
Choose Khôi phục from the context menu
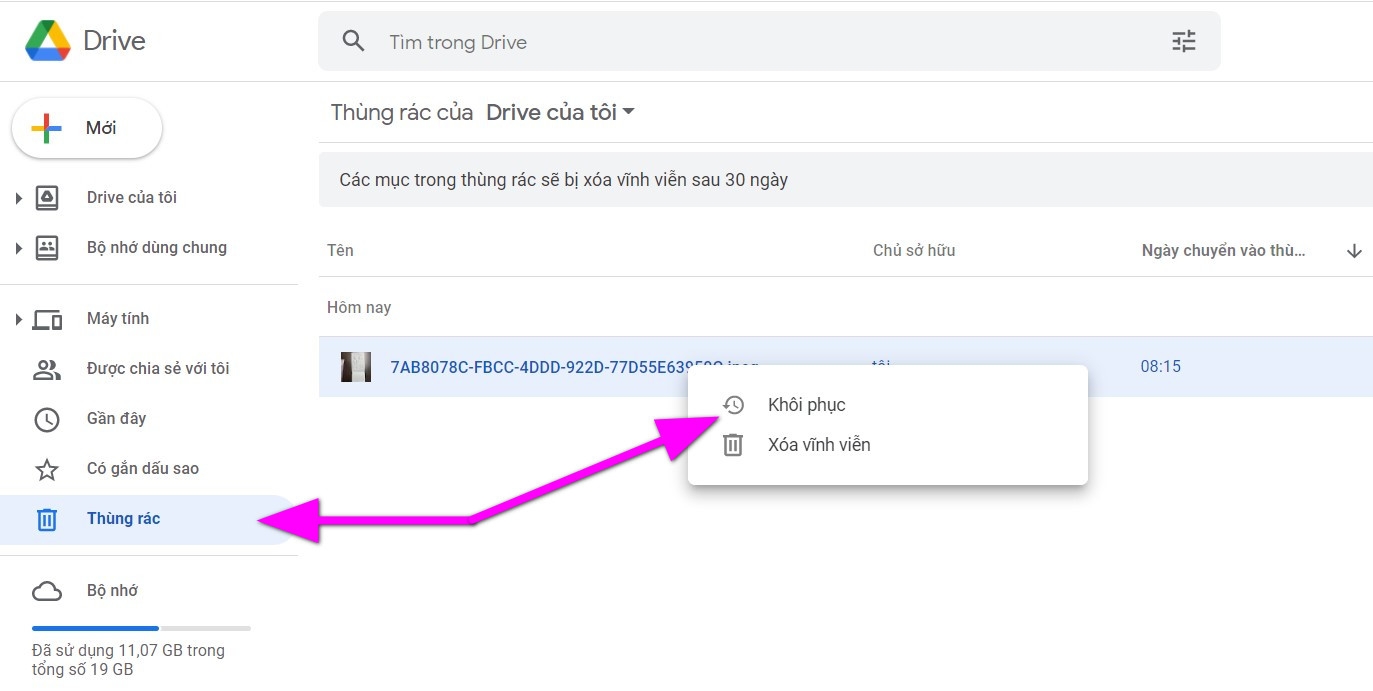pyautogui.click(x=806, y=404)
